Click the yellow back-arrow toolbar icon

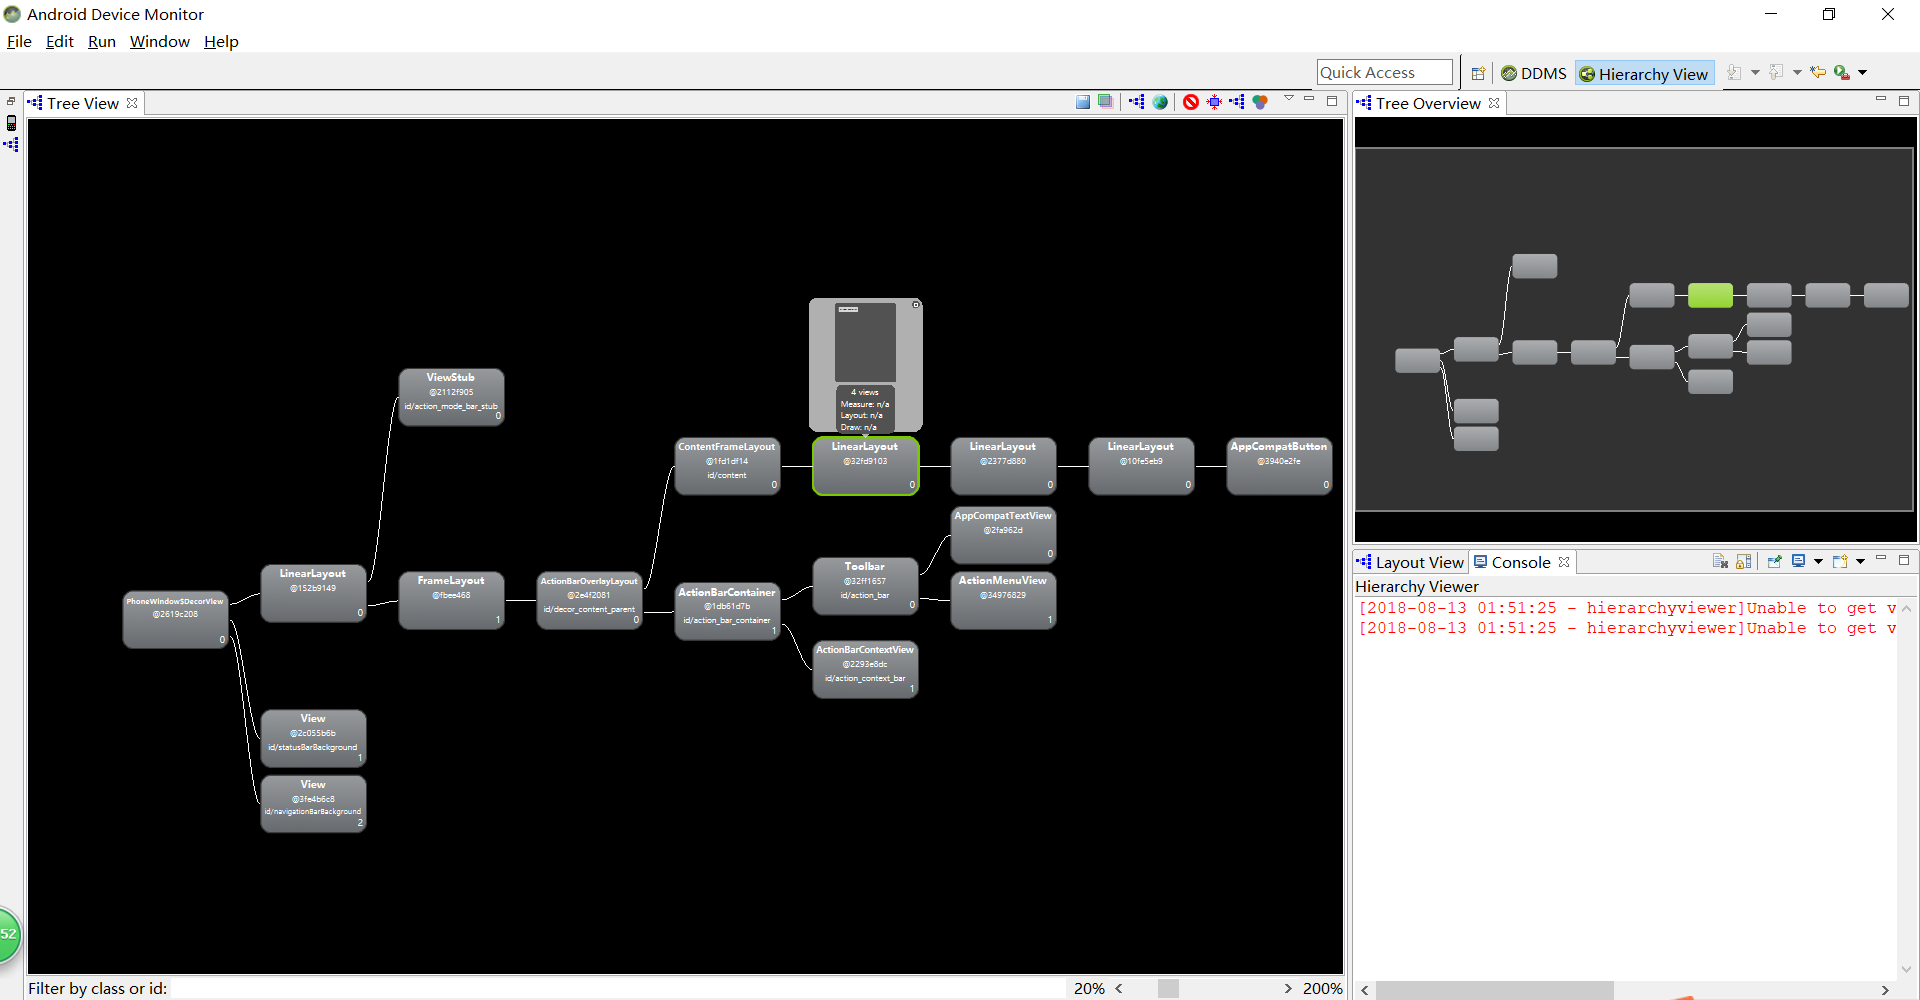click(1818, 72)
